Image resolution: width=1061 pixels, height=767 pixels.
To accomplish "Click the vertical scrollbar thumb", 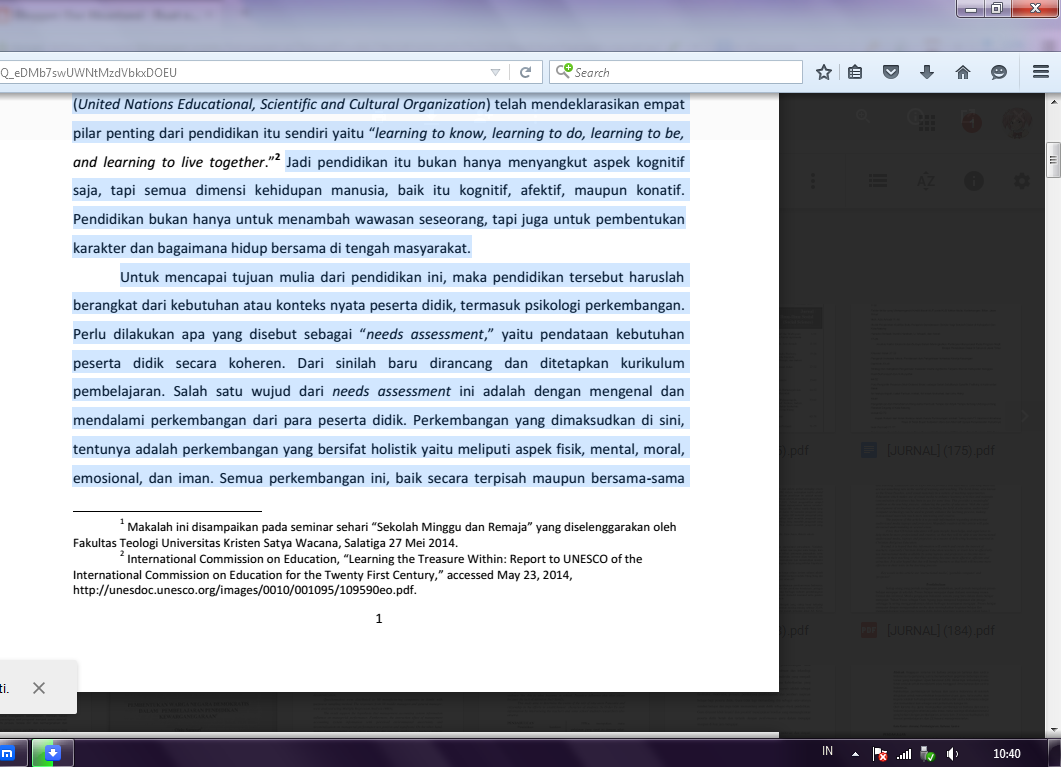I will [1053, 160].
